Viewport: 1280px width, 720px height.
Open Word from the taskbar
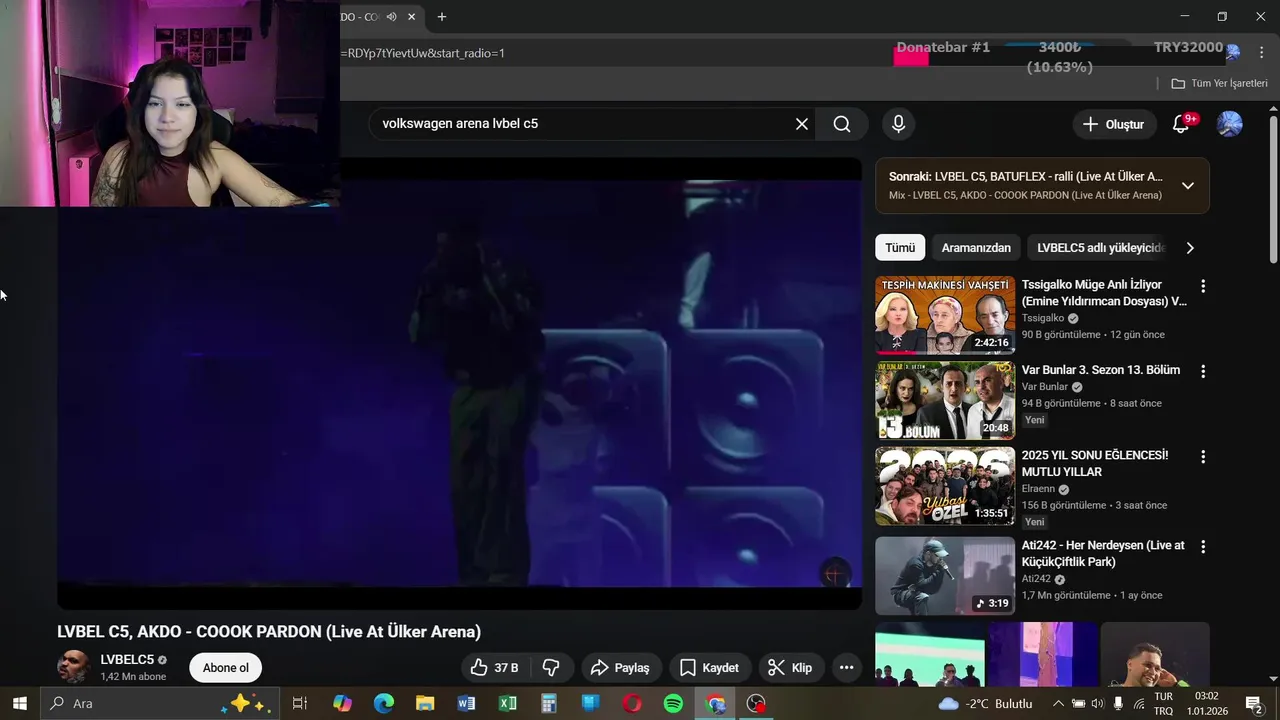tap(466, 703)
